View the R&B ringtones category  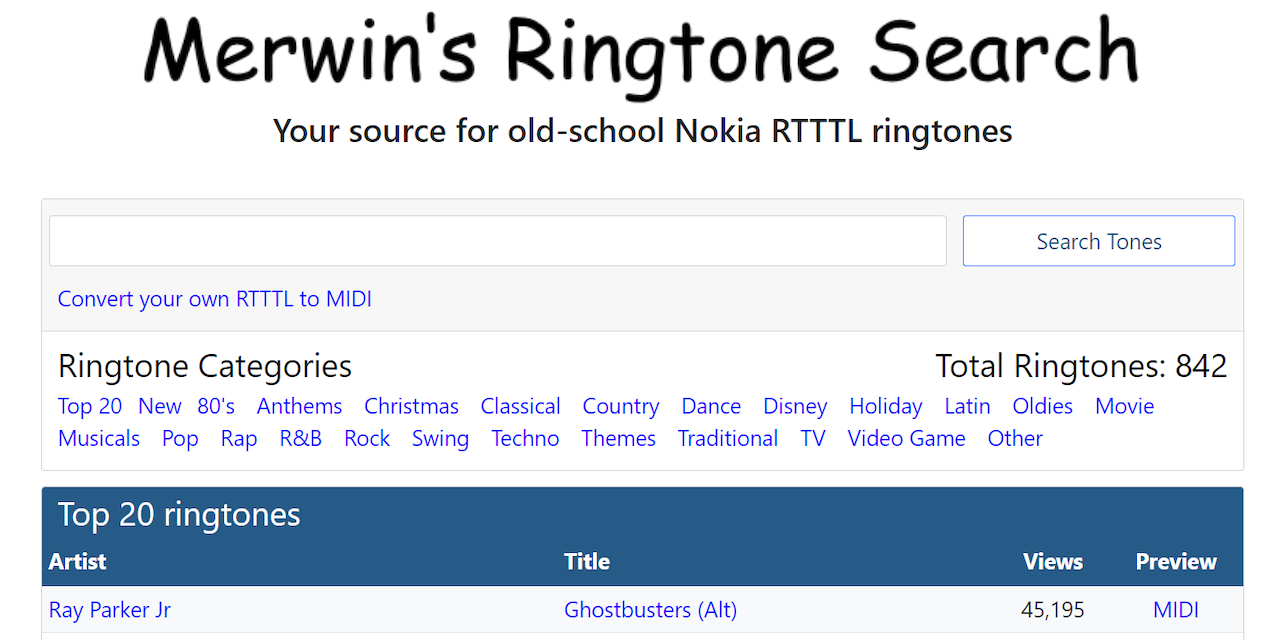pyautogui.click(x=300, y=438)
